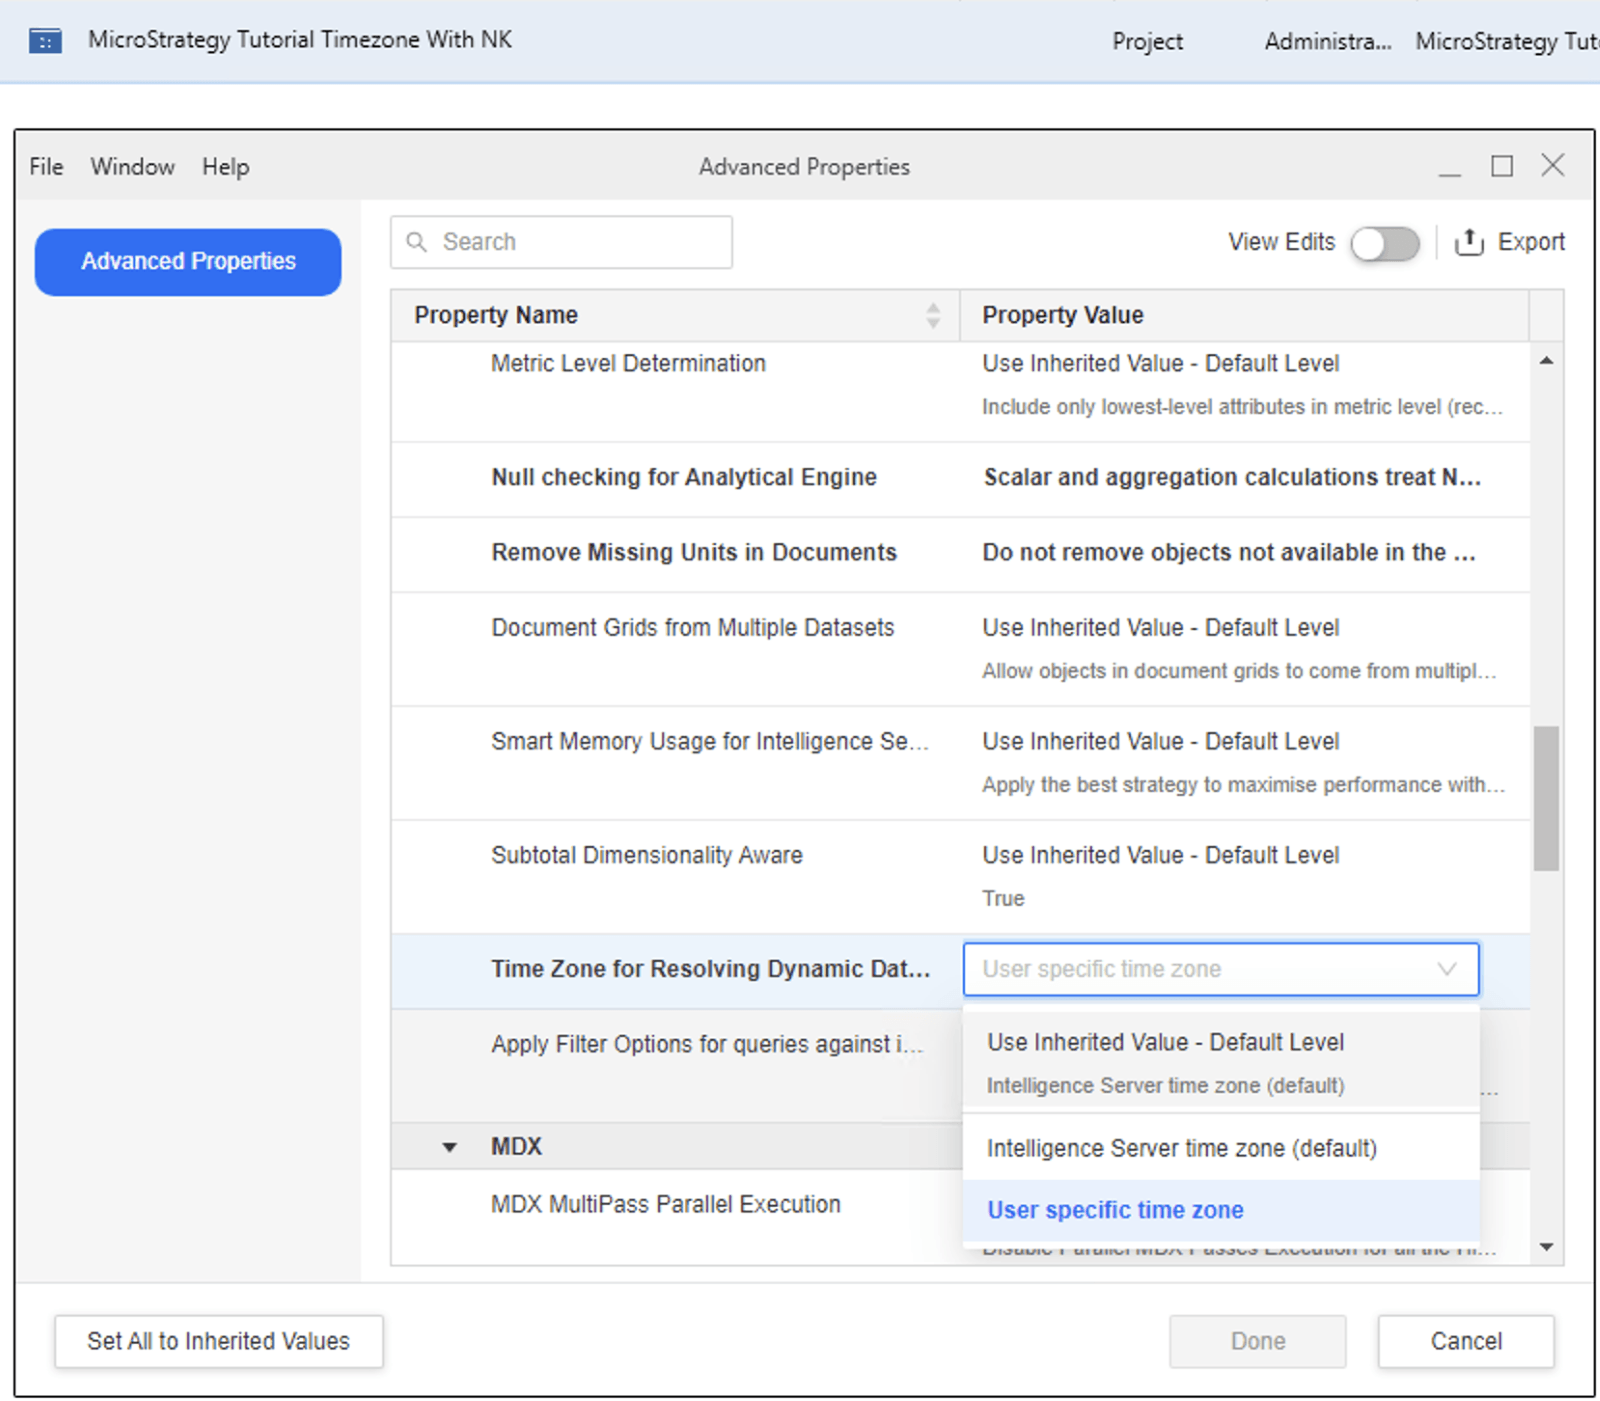
Task: Select Document Grids from Multiple Datasets row
Action: coord(960,649)
